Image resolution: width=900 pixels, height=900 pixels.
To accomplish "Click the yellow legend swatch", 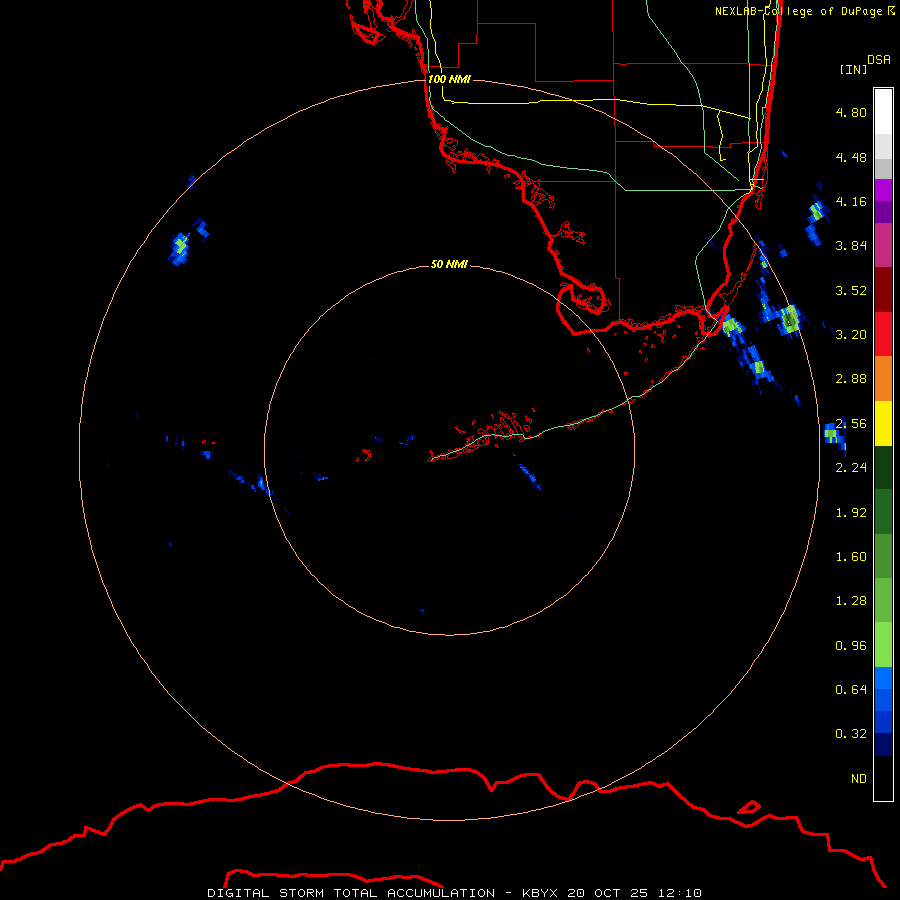I will pyautogui.click(x=883, y=423).
